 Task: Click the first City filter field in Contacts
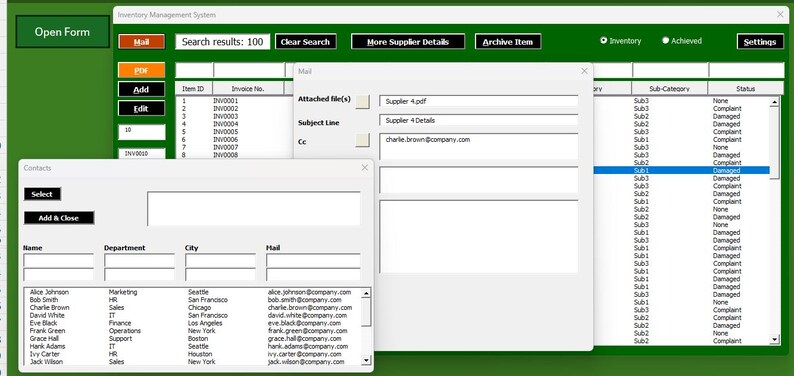(220, 261)
